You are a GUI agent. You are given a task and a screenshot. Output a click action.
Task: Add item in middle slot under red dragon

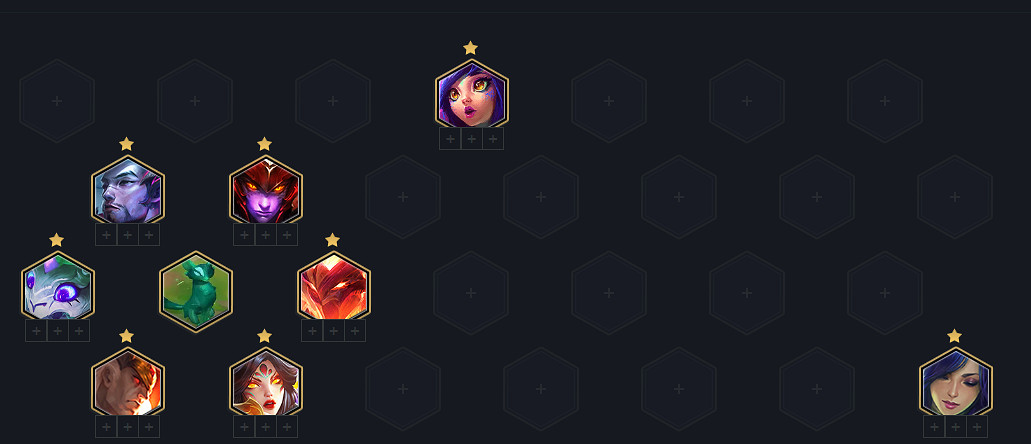[333, 331]
